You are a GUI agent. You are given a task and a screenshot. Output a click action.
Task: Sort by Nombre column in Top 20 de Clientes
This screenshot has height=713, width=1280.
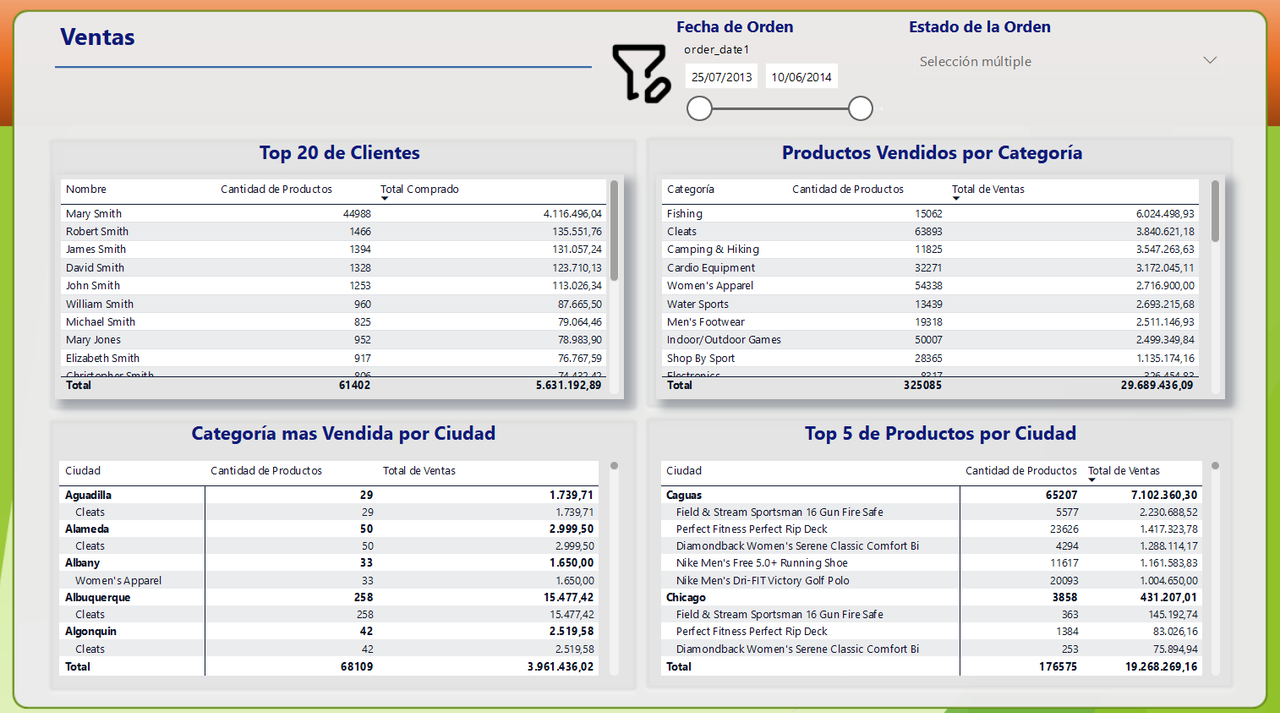tap(86, 189)
